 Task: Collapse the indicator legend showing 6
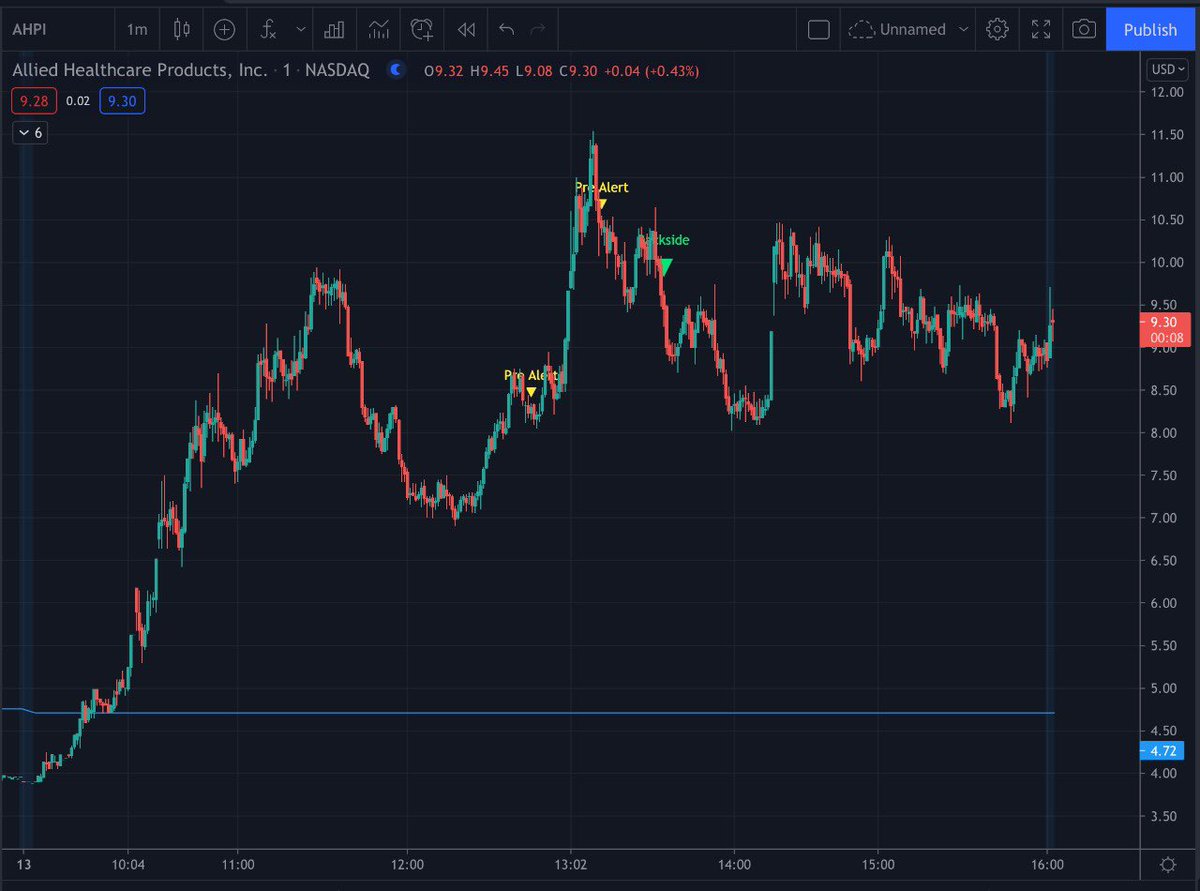click(x=28, y=132)
